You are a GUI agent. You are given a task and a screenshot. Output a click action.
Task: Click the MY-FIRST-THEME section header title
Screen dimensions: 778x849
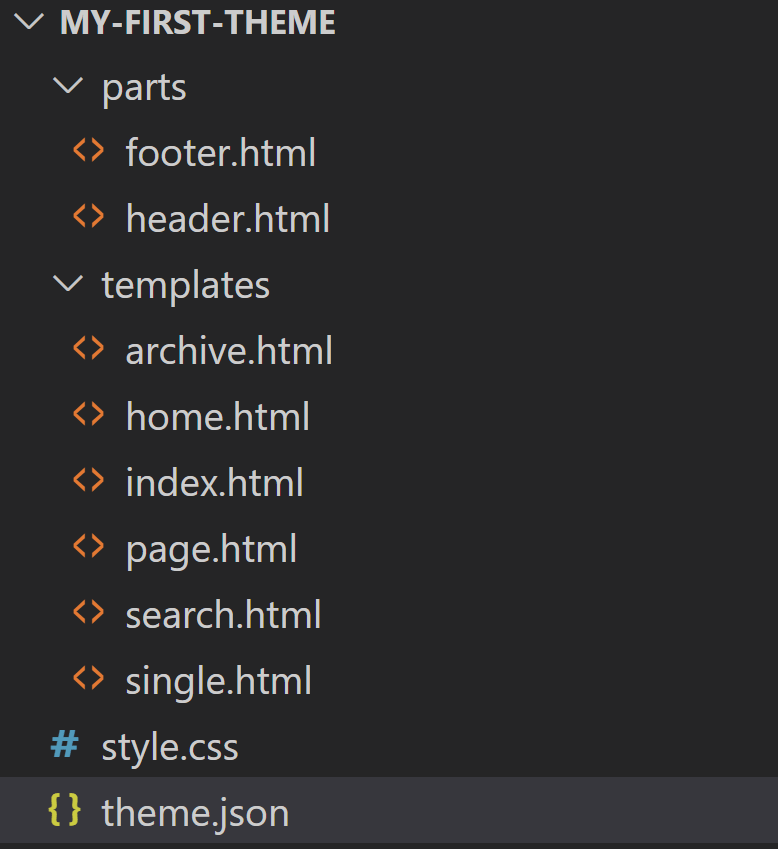198,22
